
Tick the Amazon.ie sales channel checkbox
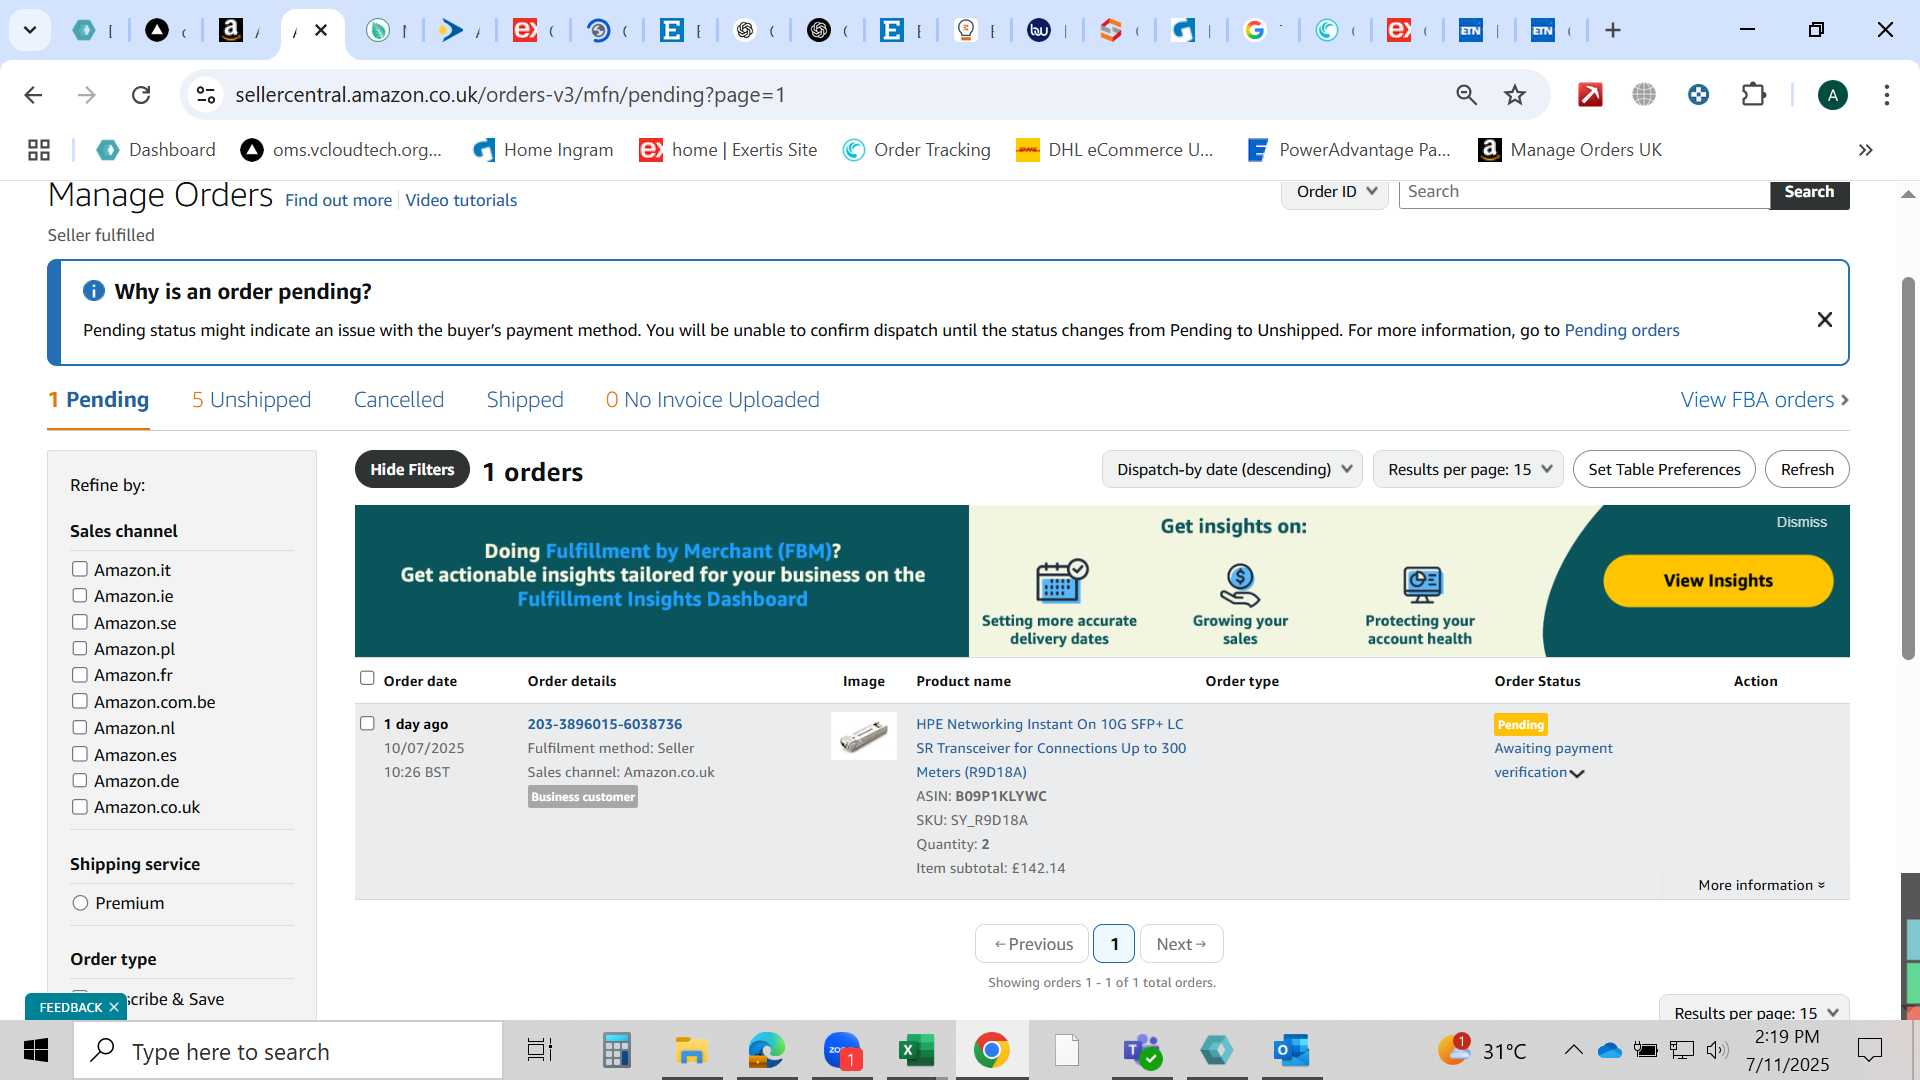point(80,596)
